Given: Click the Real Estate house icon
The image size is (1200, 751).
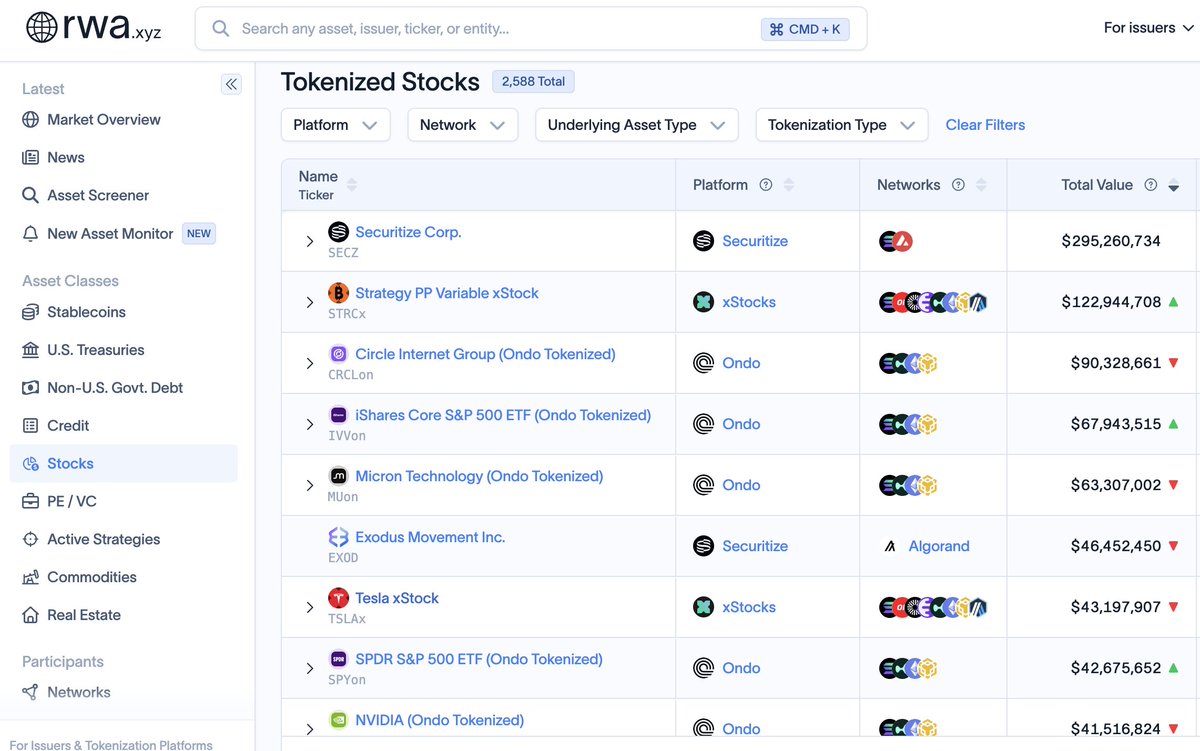Looking at the screenshot, I should 30,616.
